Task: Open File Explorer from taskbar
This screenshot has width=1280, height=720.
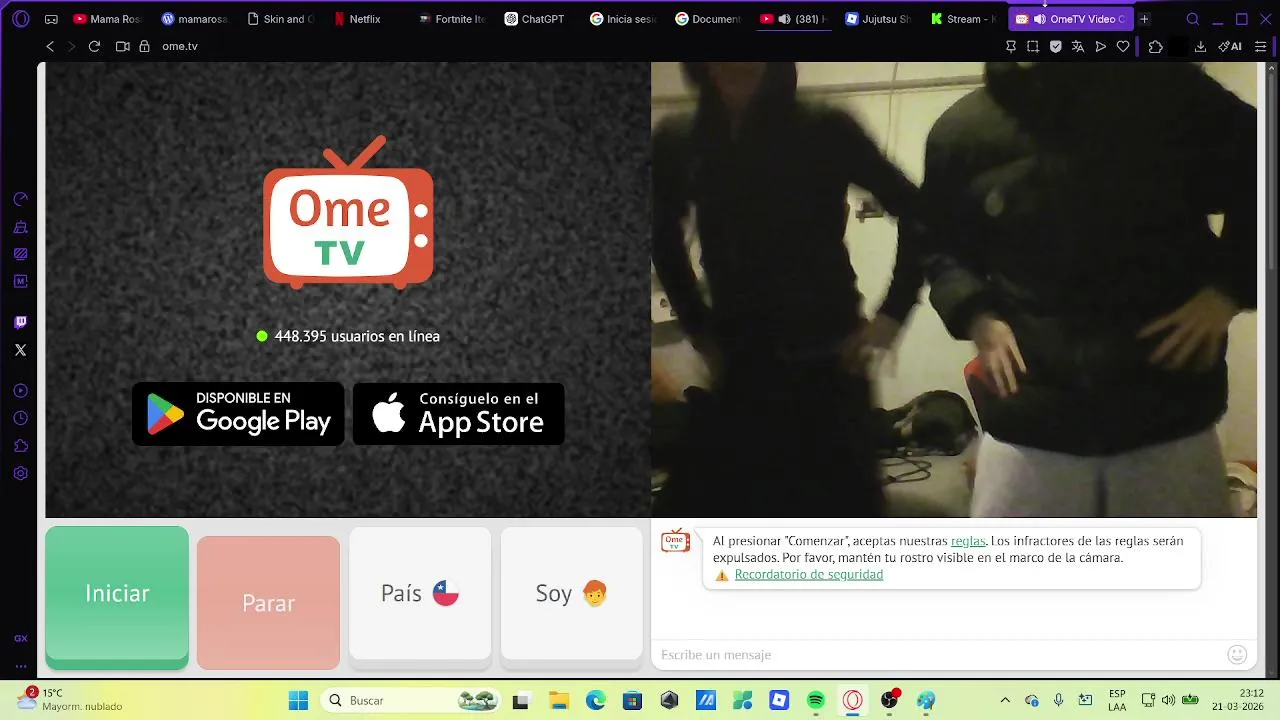Action: pos(558,700)
